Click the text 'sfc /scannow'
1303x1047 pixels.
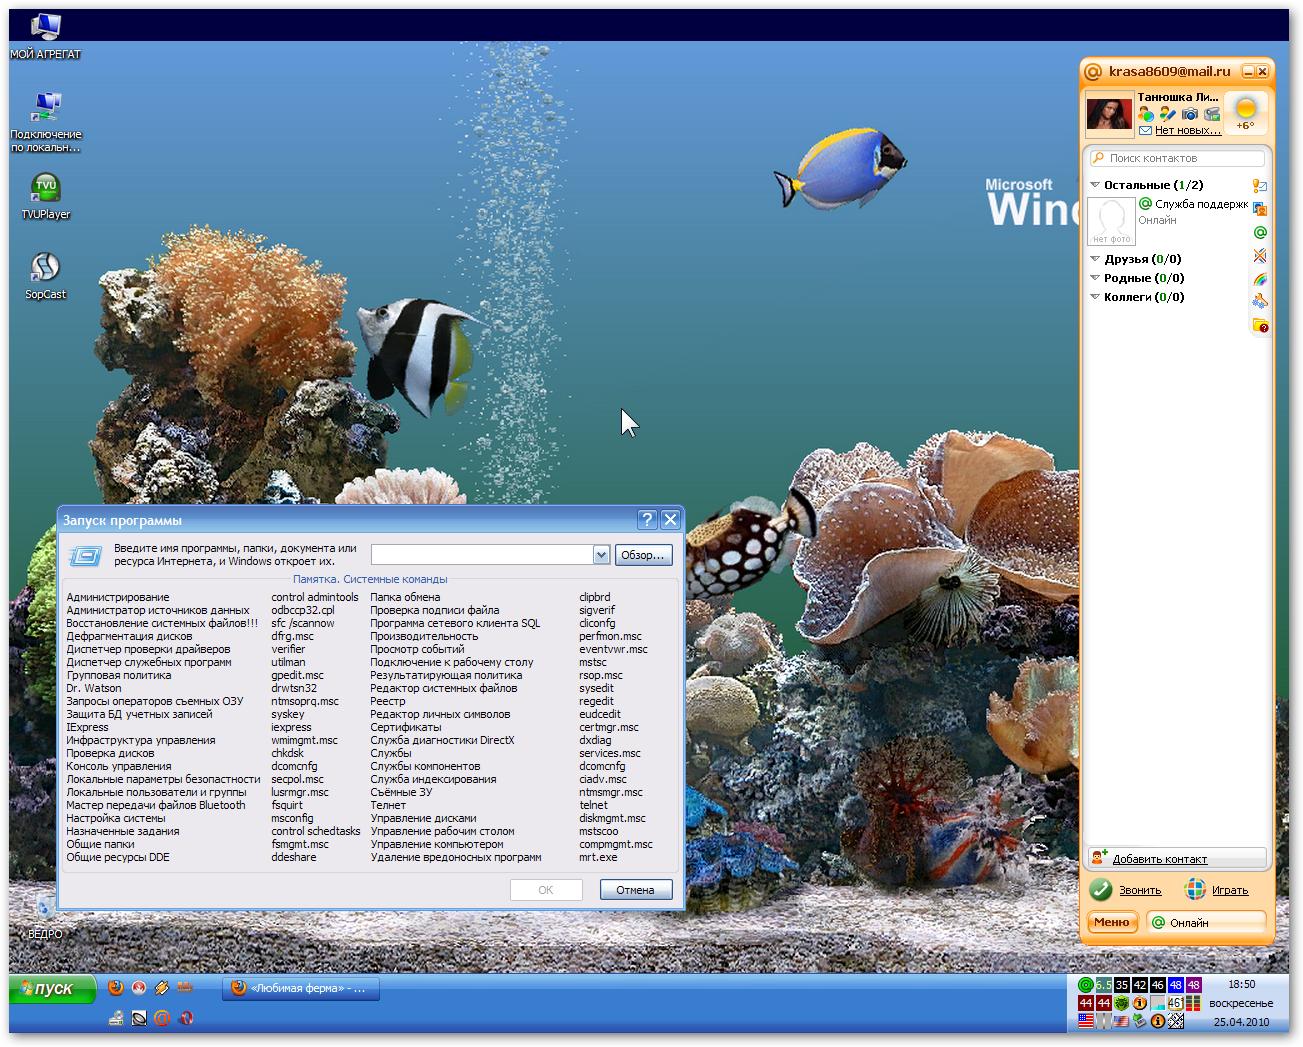[303, 623]
